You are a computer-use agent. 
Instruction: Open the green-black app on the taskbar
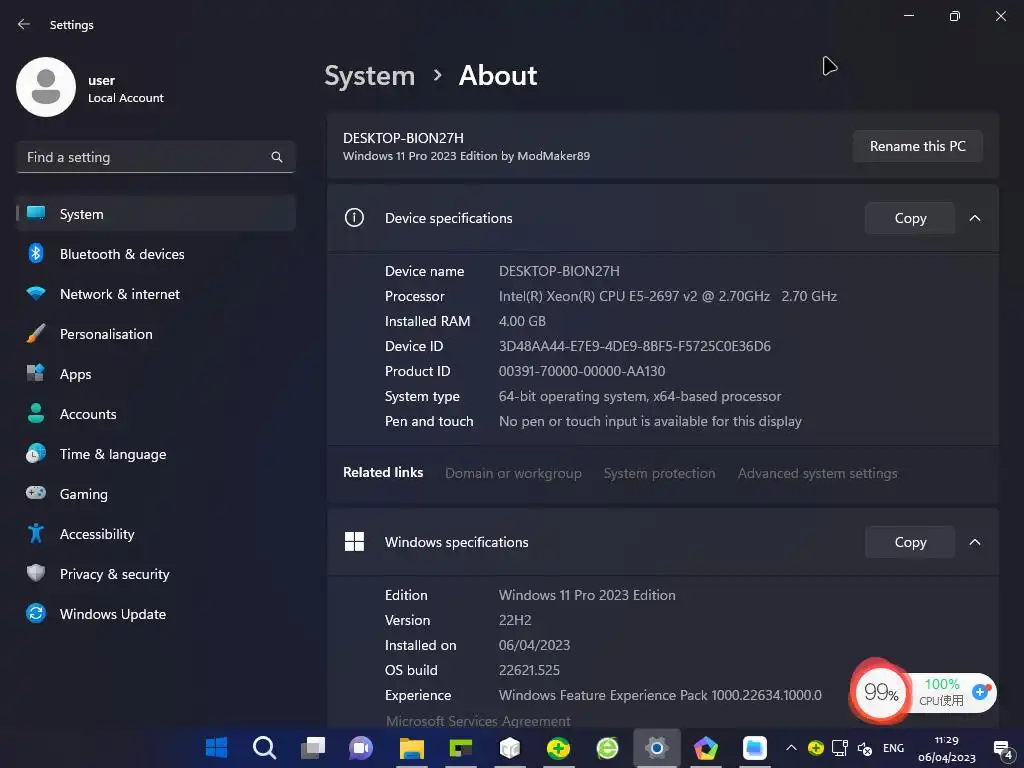461,748
